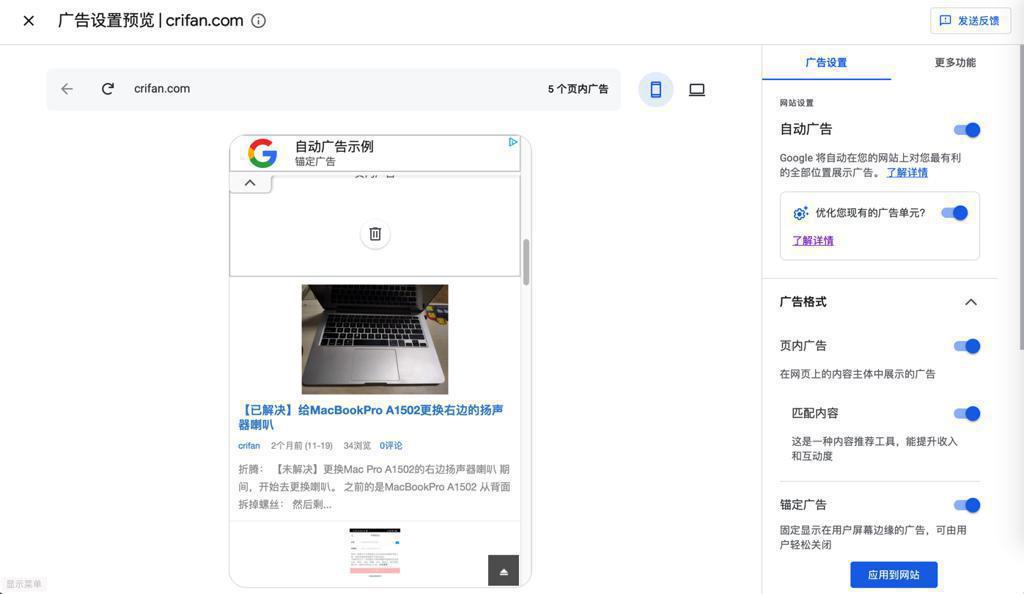1024x594 pixels.
Task: Click the 发送反馈 feedback button
Action: pyautogui.click(x=970, y=21)
